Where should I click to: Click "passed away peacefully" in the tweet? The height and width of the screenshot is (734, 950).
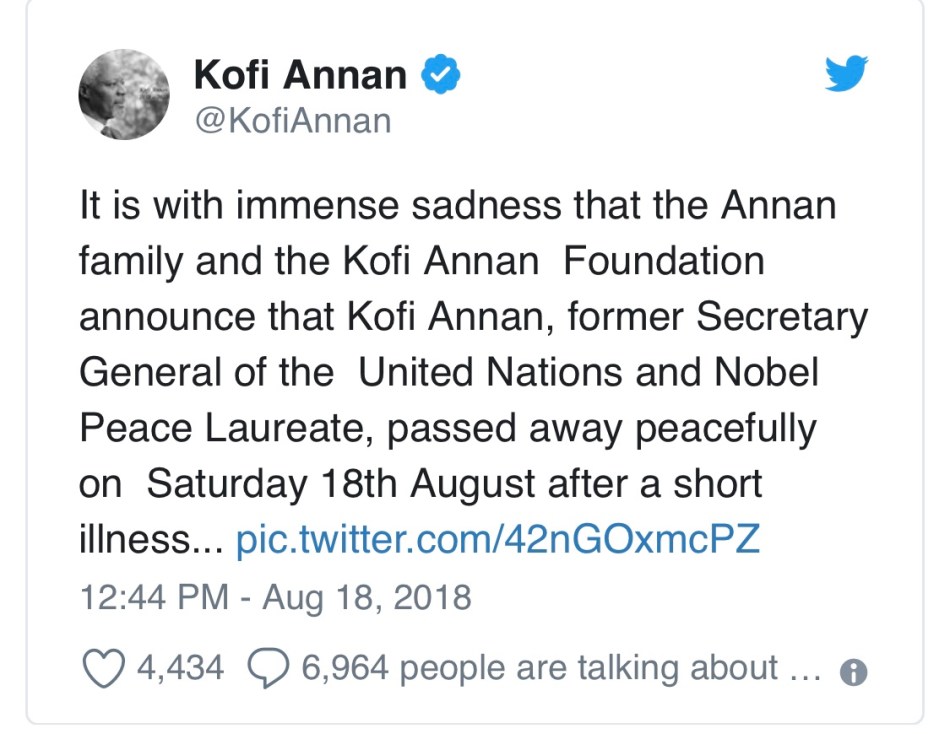tap(600, 429)
